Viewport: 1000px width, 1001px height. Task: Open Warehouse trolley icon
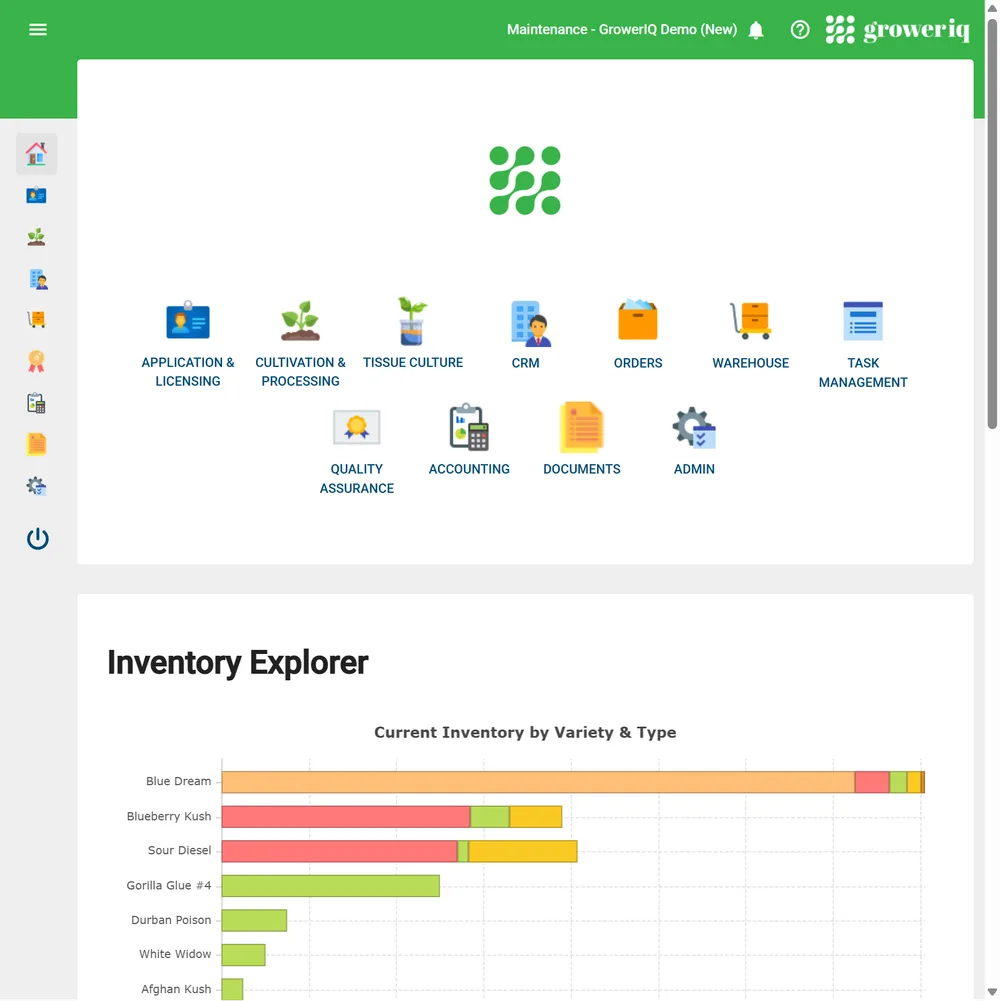(751, 320)
